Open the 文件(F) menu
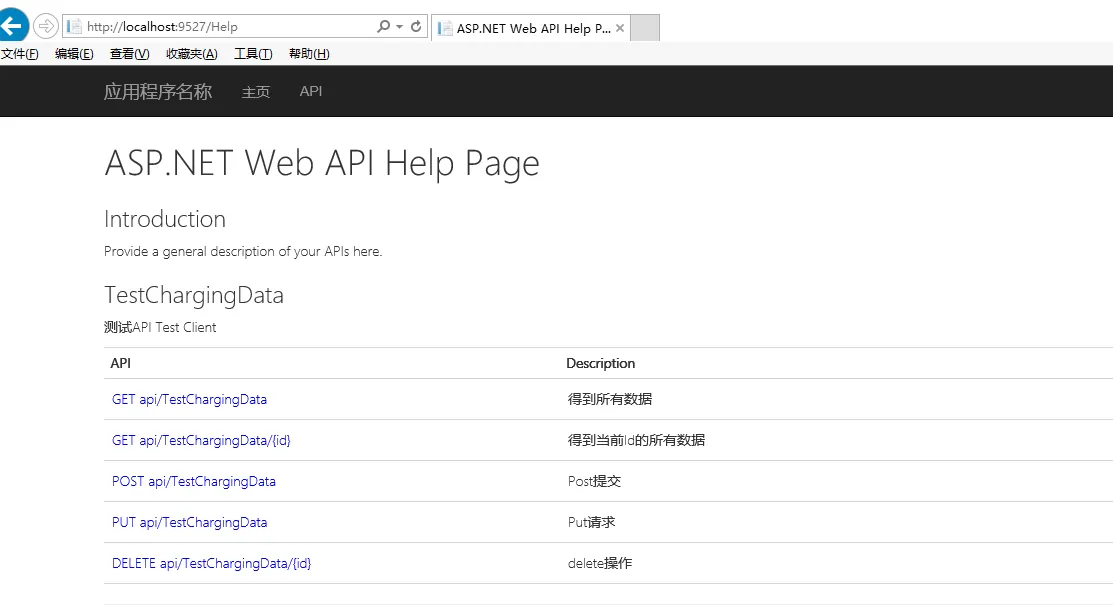Image resolution: width=1113 pixels, height=612 pixels. 20,54
